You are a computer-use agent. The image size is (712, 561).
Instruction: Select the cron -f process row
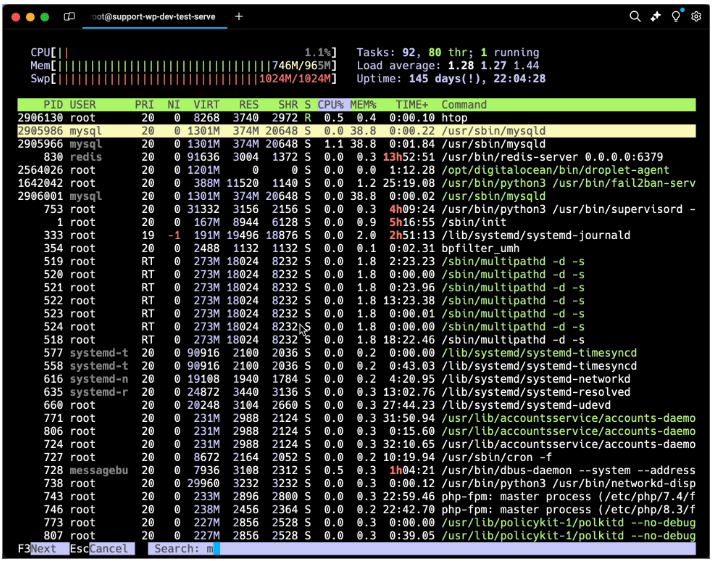[356, 457]
